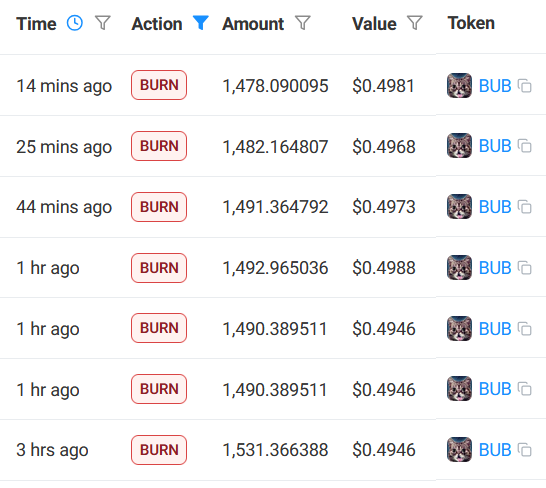
Task: Select value $0.4973
Action: 384,207
